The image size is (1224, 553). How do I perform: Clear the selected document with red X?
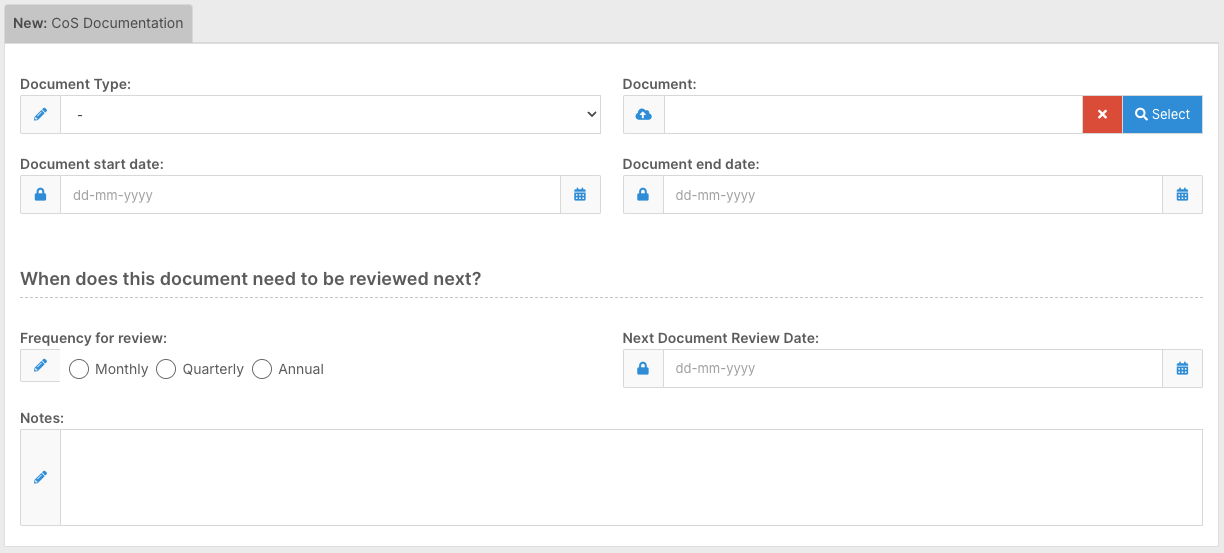(x=1102, y=115)
